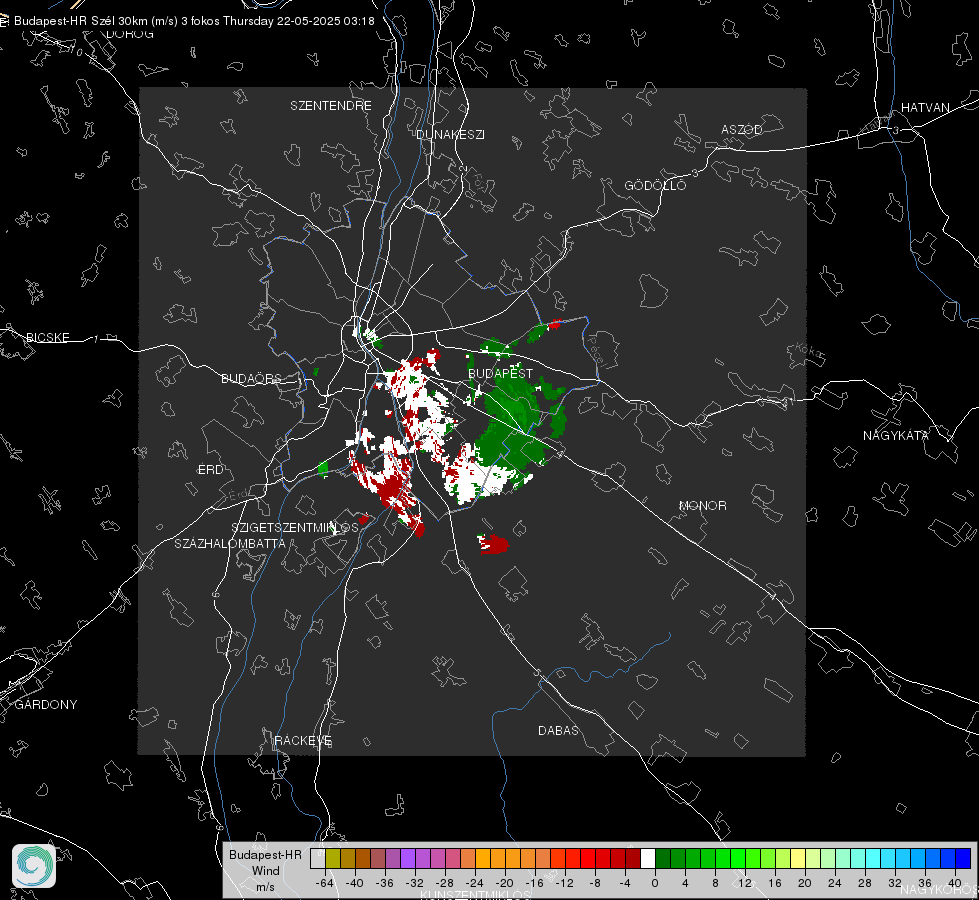Click the DUNAKESZI town label
Screen dimensions: 979x900
[x=450, y=134]
